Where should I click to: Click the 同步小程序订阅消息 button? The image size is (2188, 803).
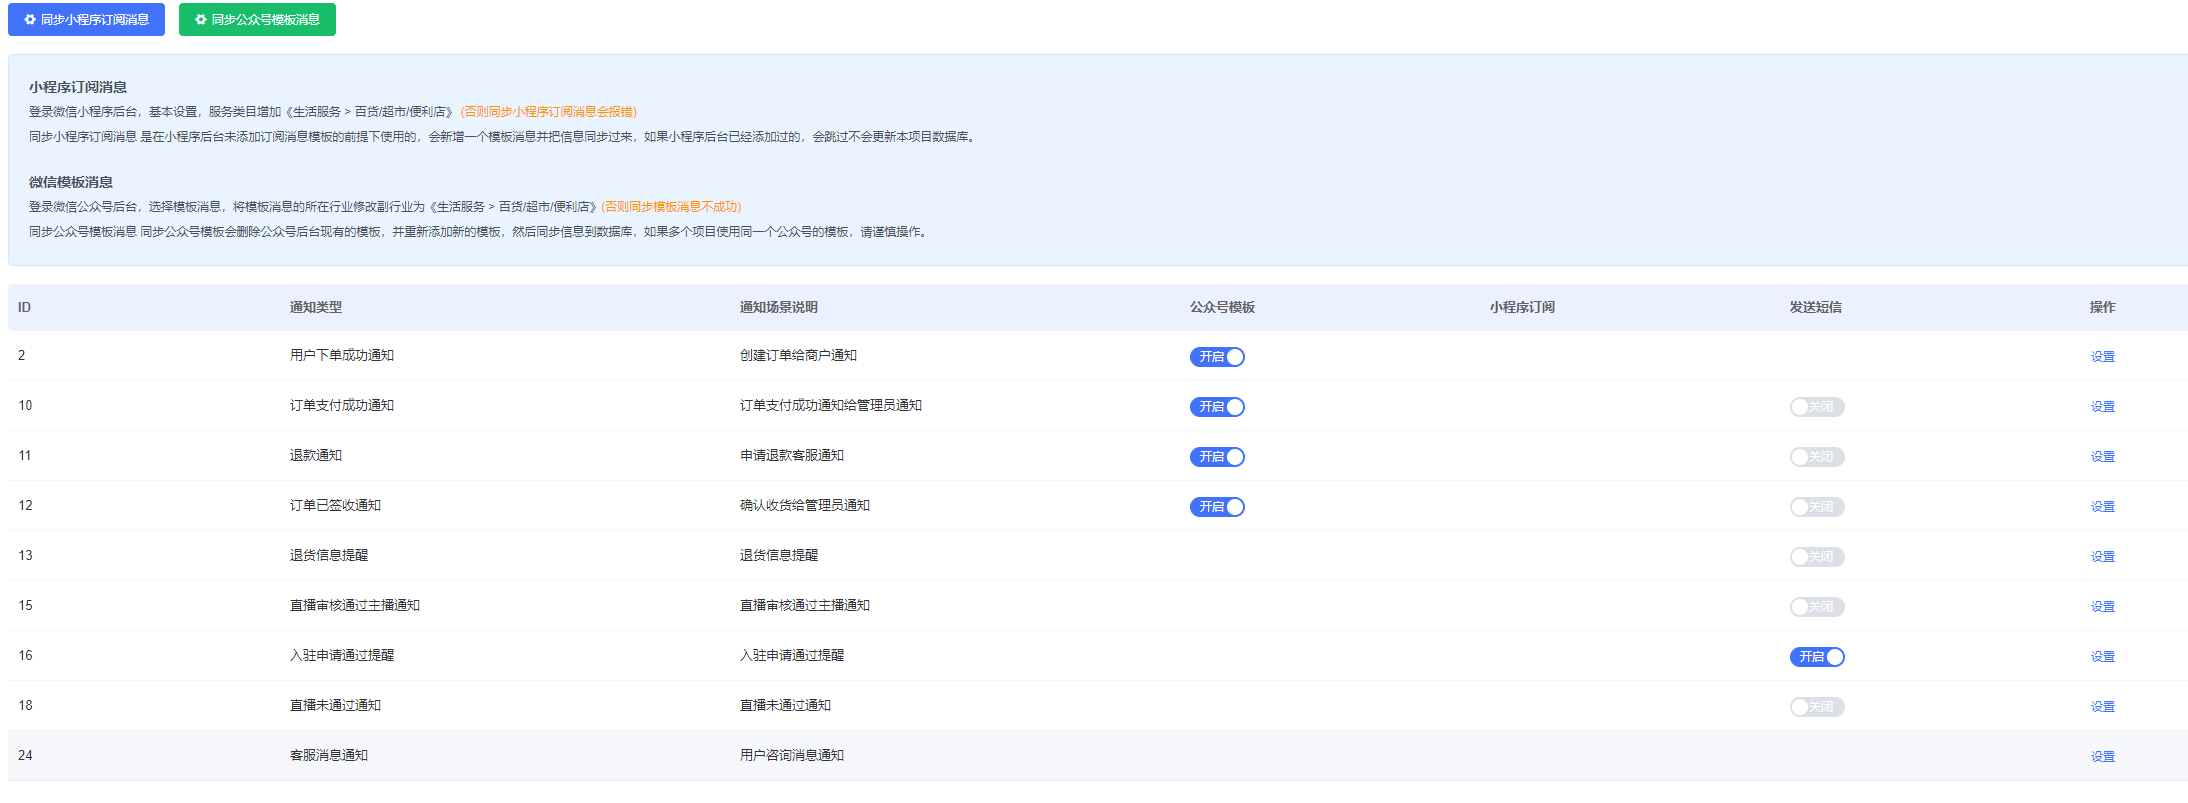click(x=86, y=20)
